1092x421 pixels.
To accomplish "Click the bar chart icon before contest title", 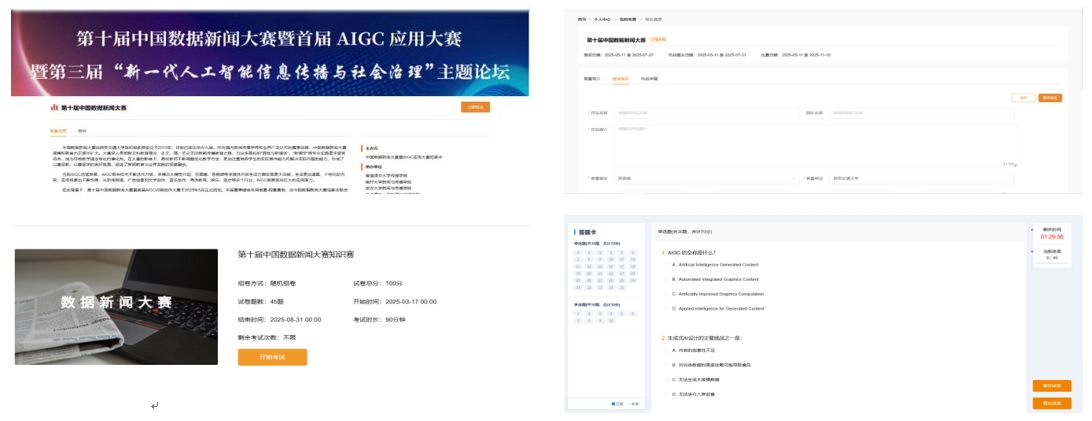I will pyautogui.click(x=54, y=108).
